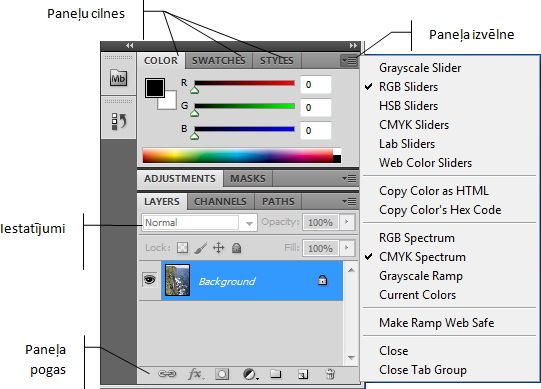Create a new layer icon

tap(303, 374)
